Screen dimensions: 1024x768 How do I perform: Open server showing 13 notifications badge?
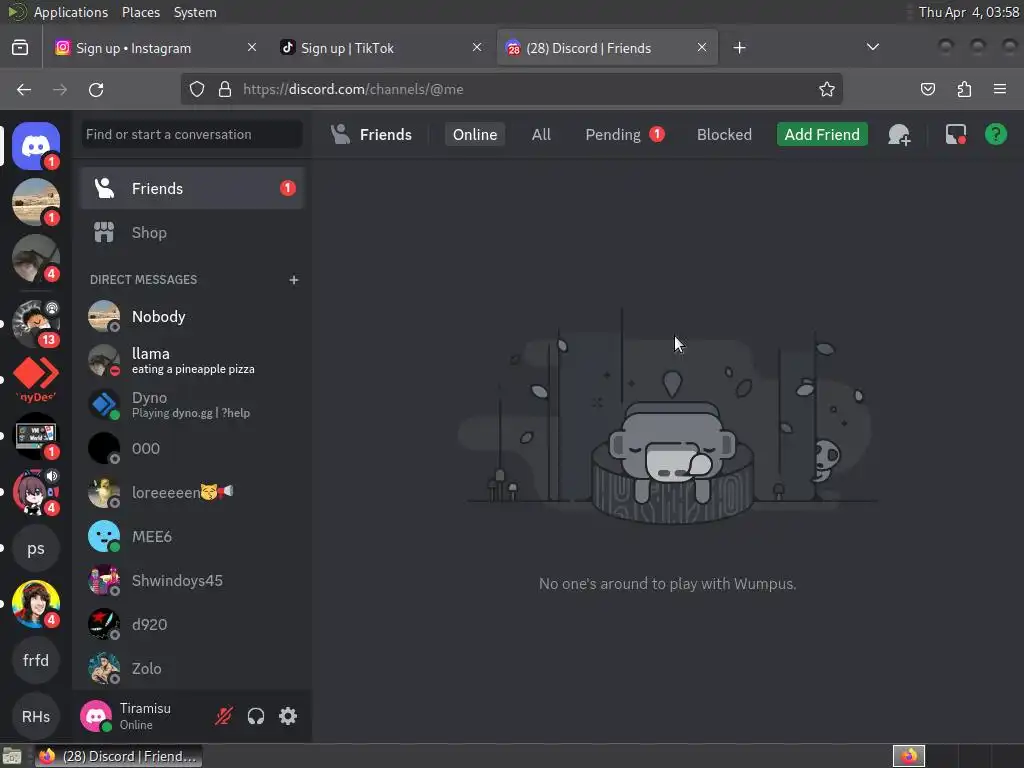point(36,323)
